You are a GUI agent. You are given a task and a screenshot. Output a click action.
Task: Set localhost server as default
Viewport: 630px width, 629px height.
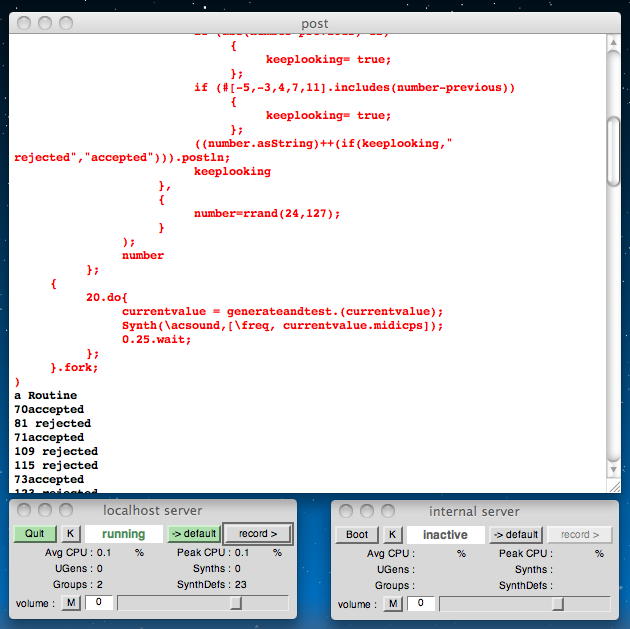[194, 533]
